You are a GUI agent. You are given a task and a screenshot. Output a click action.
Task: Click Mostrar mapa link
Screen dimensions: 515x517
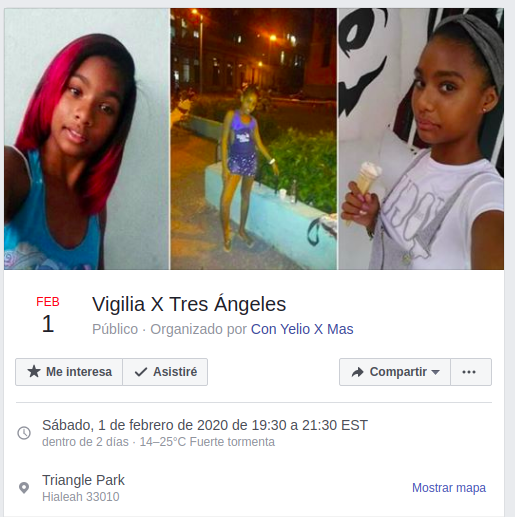[x=449, y=488]
